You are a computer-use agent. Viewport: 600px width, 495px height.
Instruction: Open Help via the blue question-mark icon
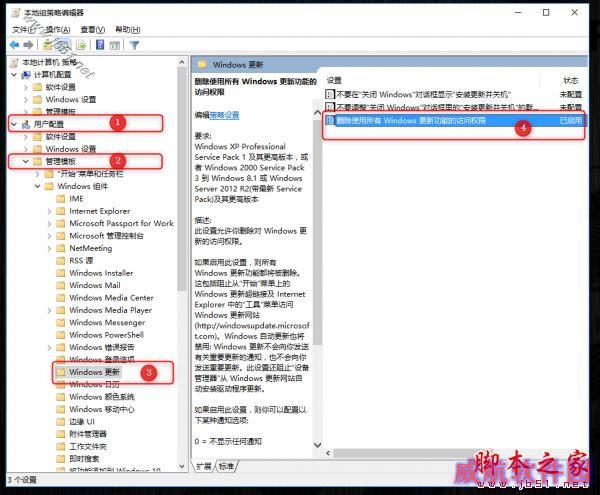pos(100,45)
